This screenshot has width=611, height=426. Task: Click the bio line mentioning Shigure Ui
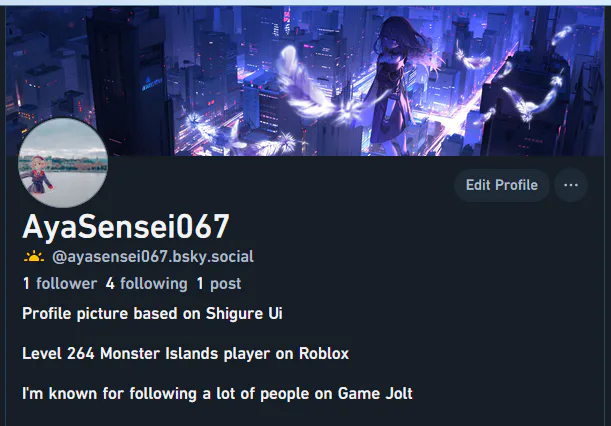click(x=152, y=314)
